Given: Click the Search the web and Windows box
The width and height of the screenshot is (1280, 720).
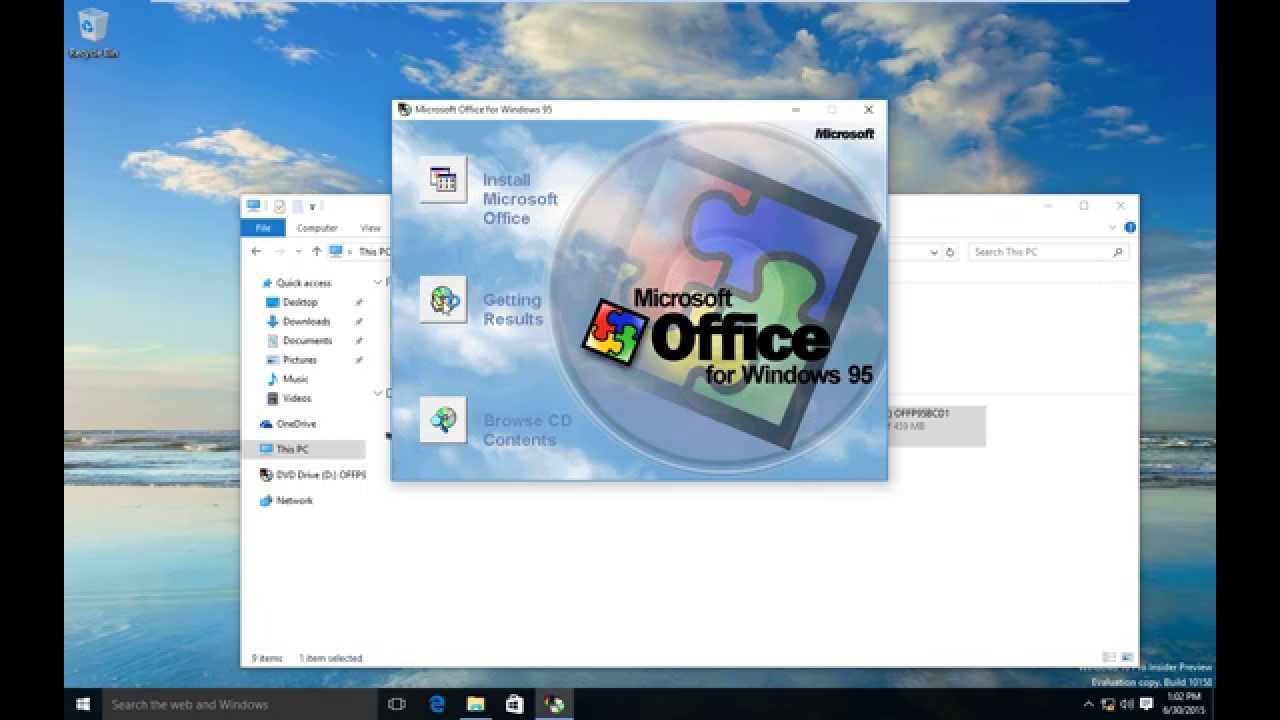Looking at the screenshot, I should coord(239,704).
